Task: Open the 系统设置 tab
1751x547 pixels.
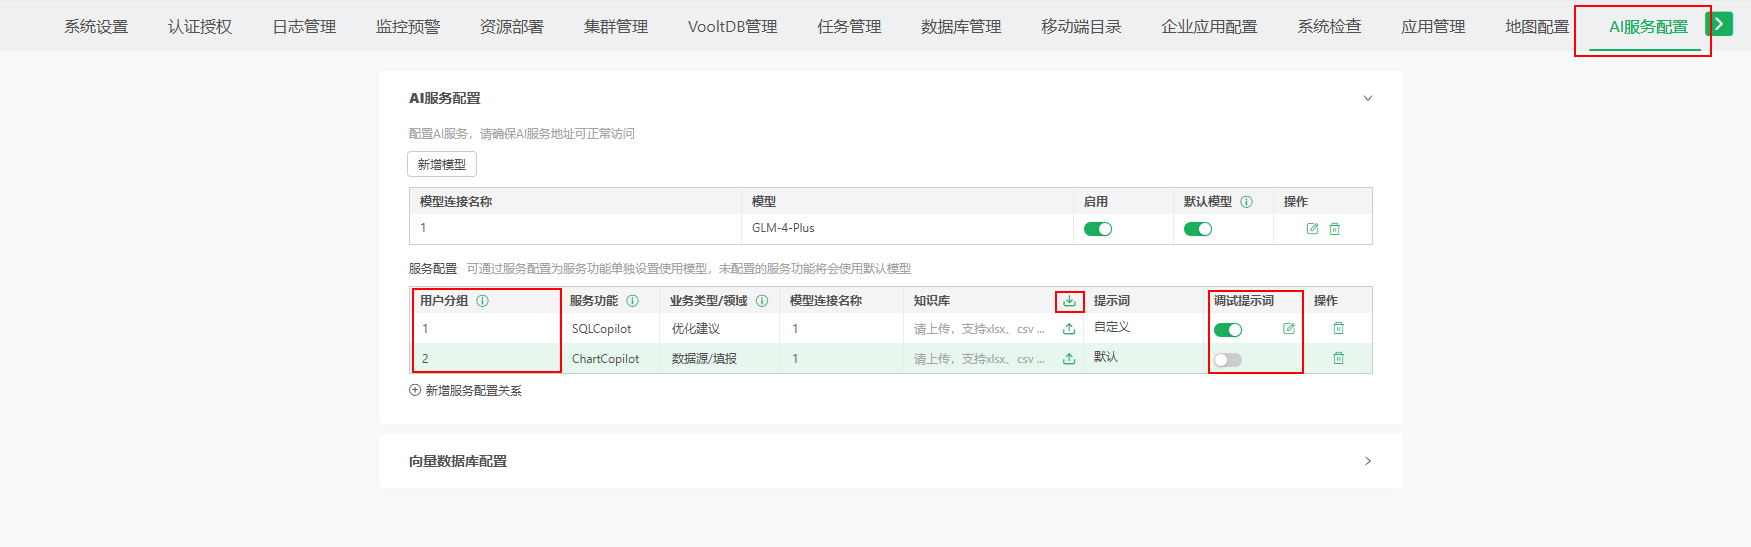Action: pyautogui.click(x=96, y=27)
